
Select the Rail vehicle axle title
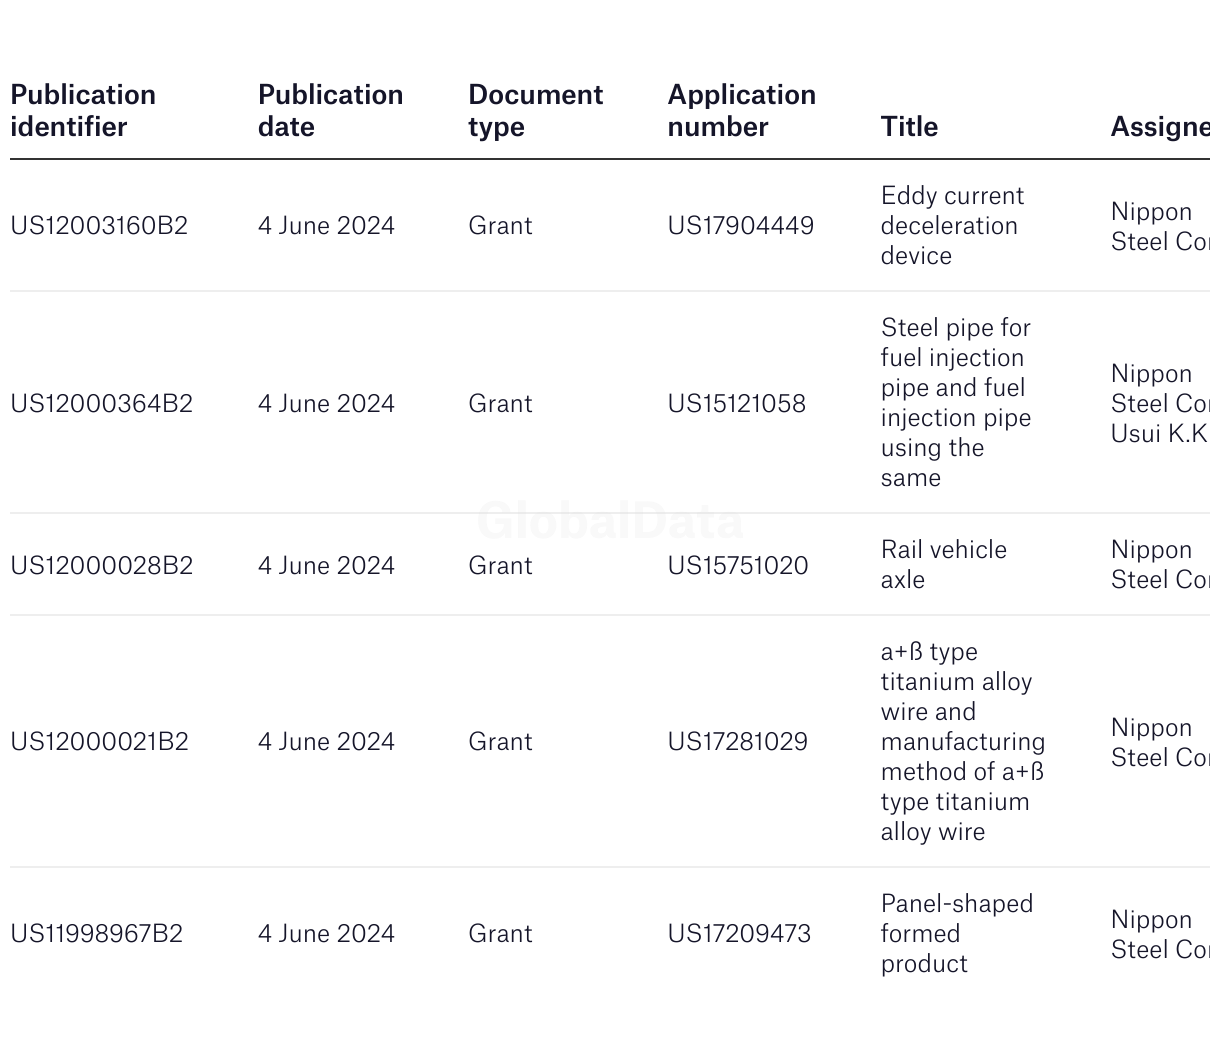tap(944, 565)
